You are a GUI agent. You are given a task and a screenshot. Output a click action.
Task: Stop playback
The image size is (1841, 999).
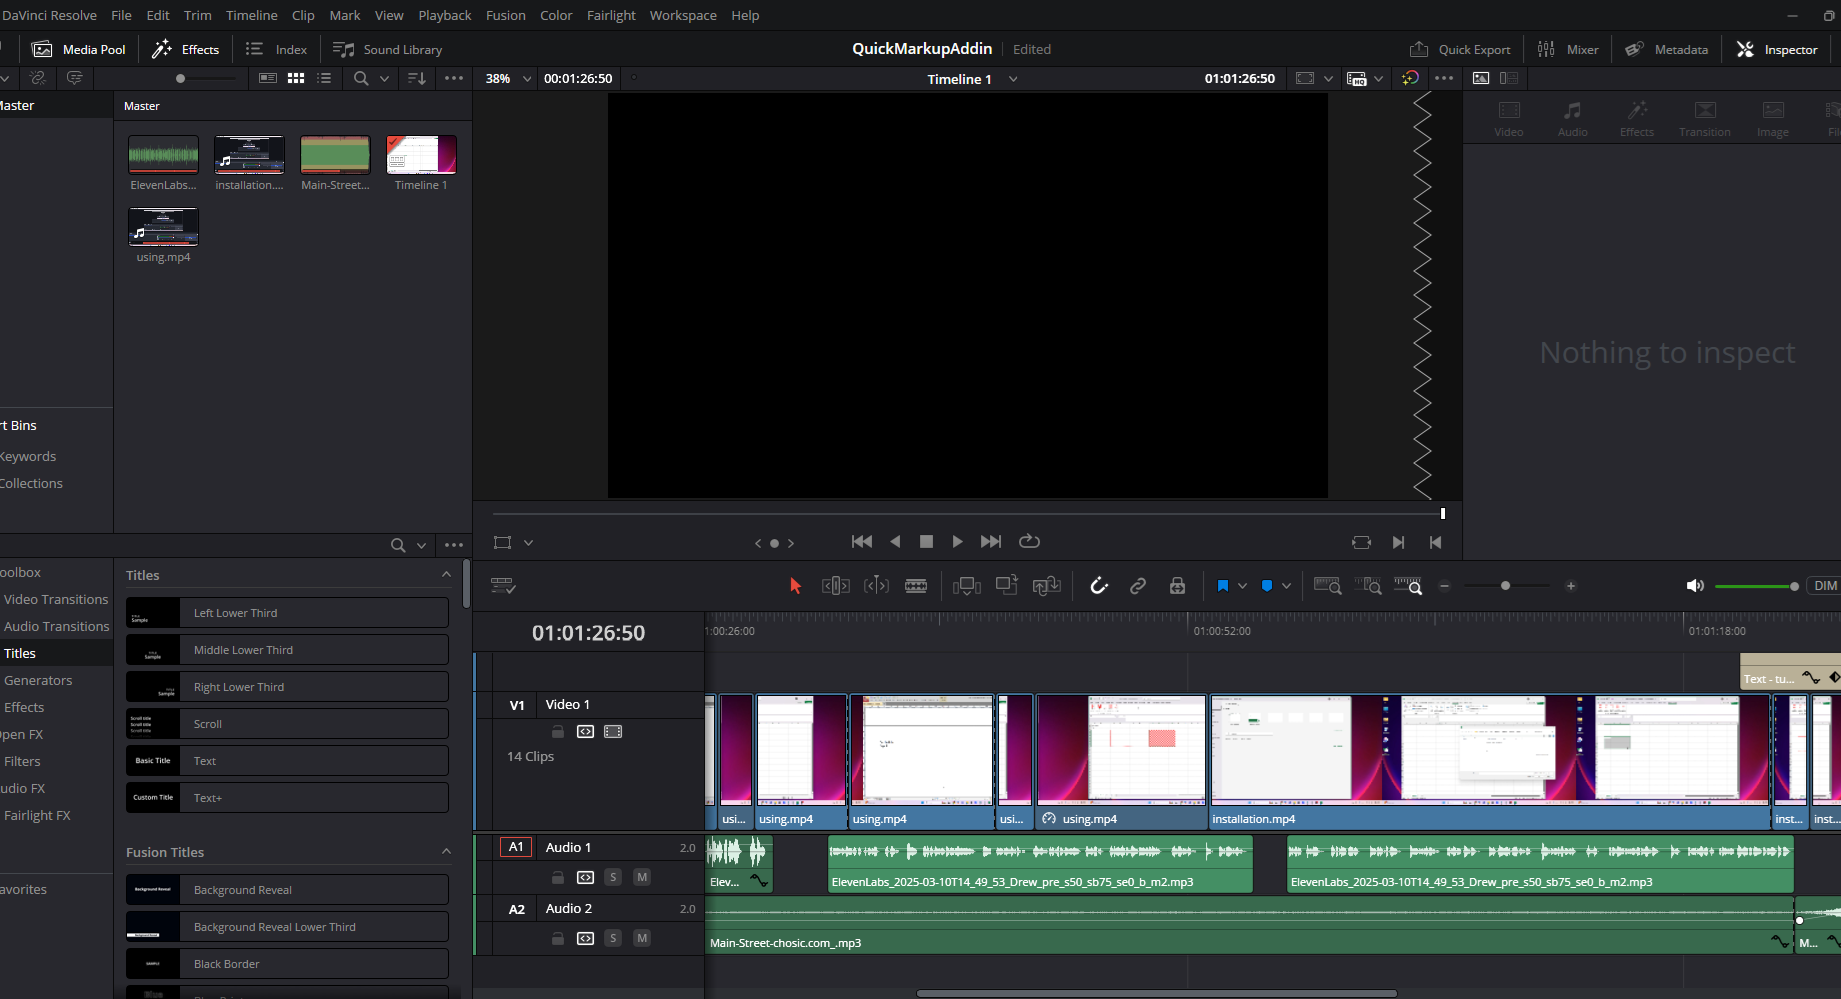(926, 542)
